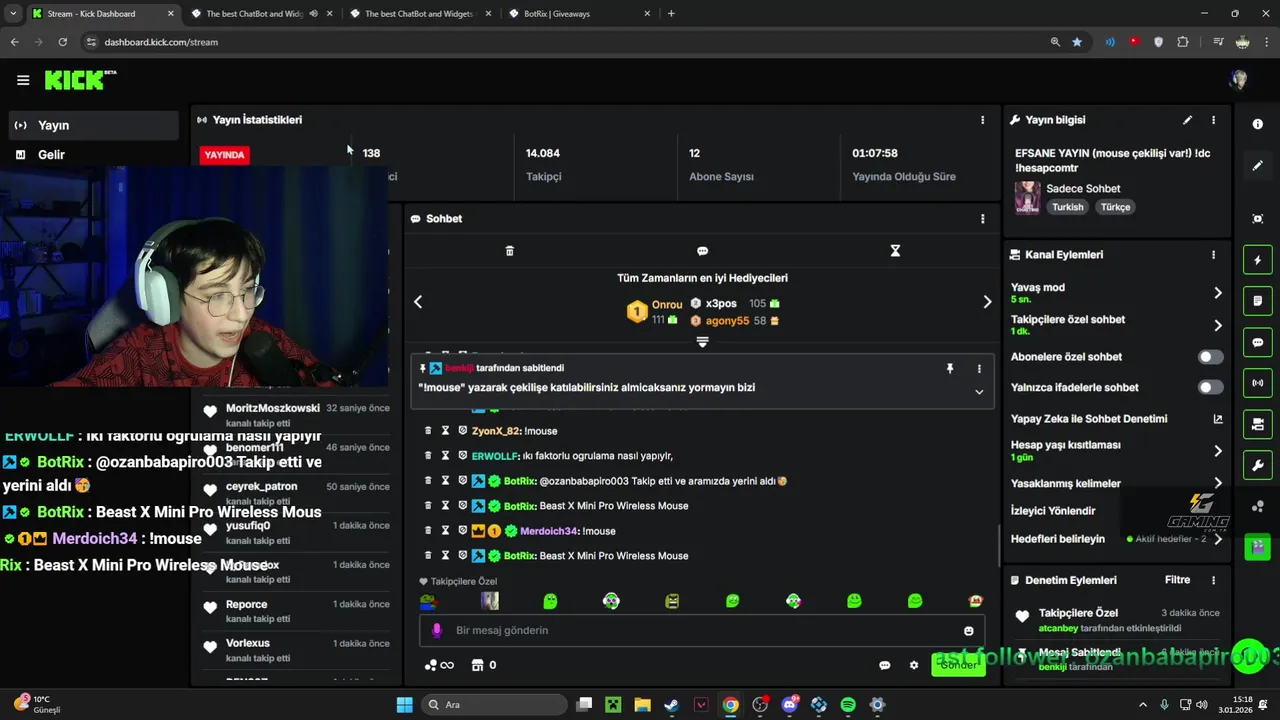This screenshot has height=720, width=1280.
Task: Open Denetim Eylemleri three-dot options
Action: coord(1213,580)
